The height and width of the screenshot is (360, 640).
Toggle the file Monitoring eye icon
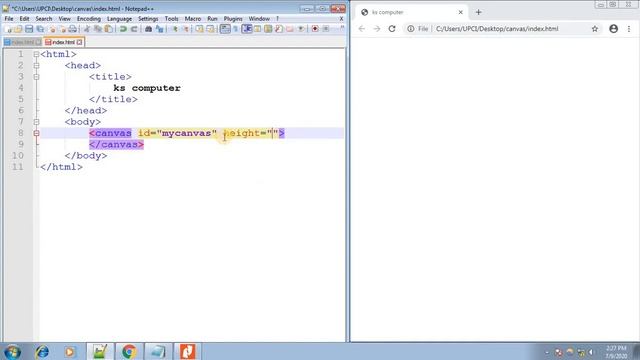coord(301,29)
